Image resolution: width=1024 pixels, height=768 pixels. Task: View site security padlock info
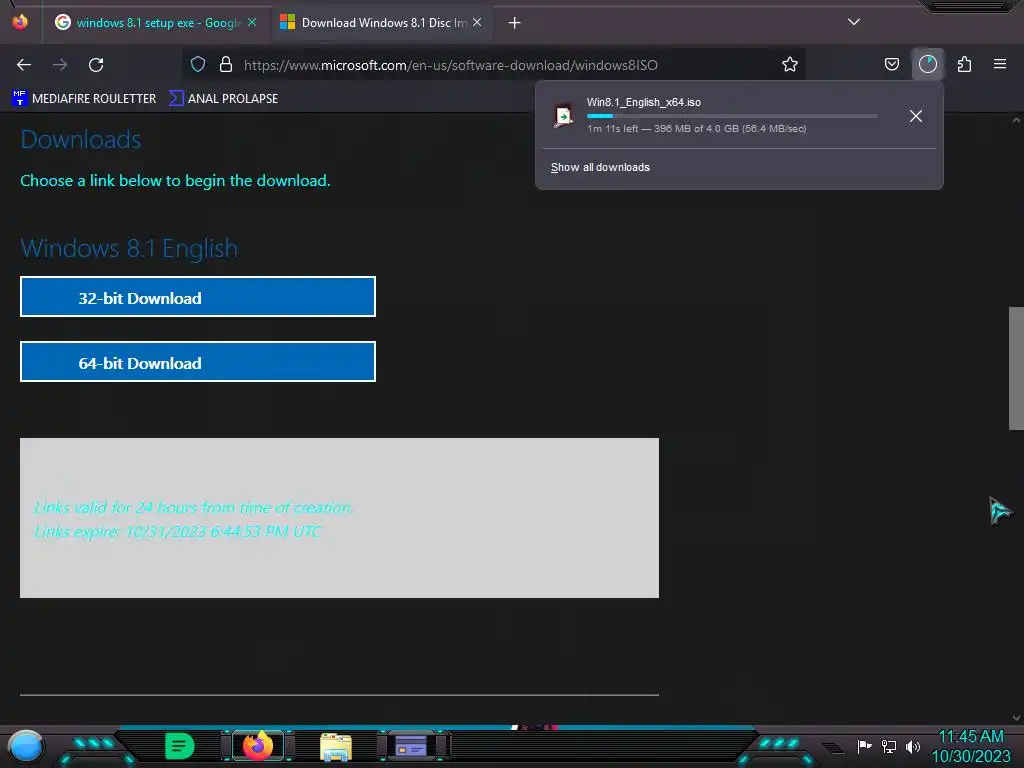point(226,64)
